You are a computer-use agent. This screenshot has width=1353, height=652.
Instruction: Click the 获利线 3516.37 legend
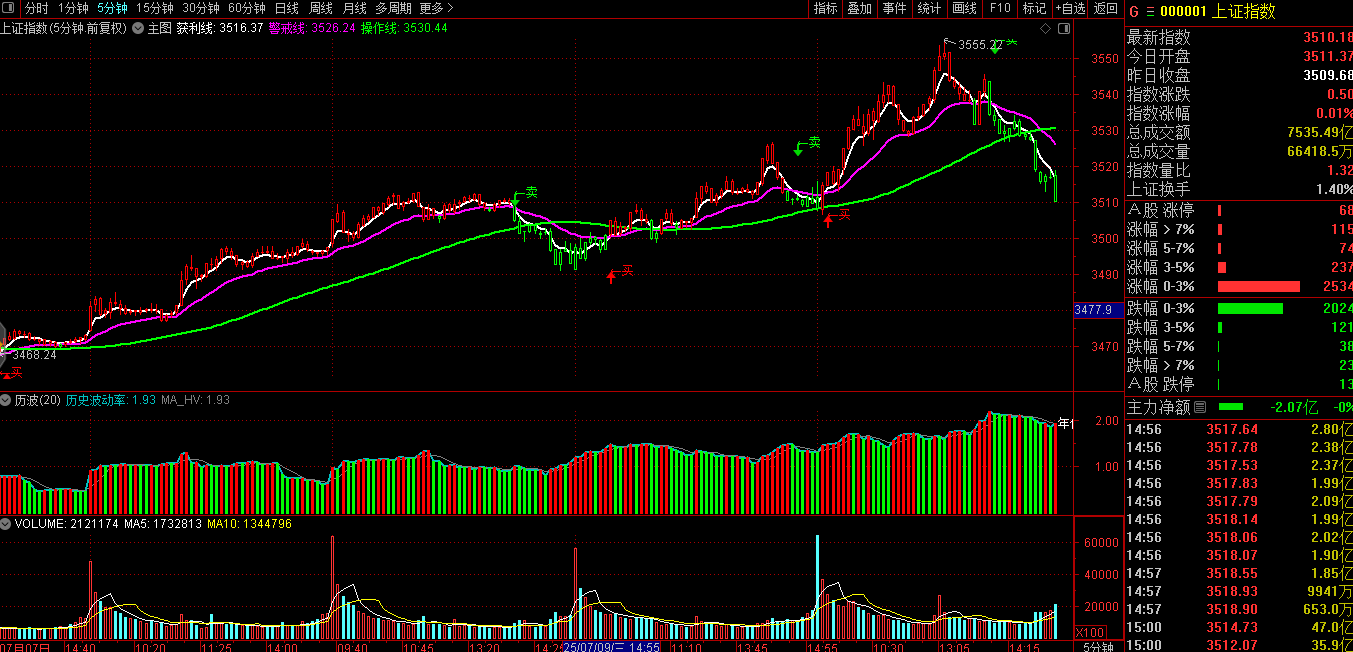click(220, 28)
